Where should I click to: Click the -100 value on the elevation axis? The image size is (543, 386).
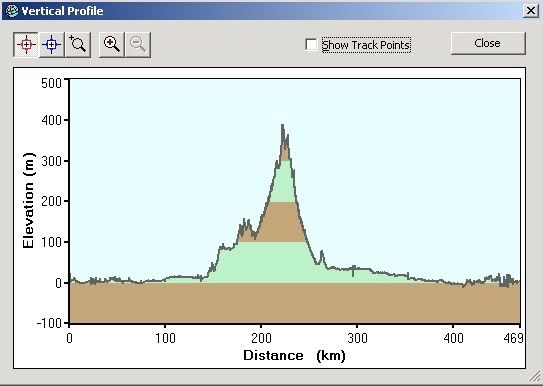[49, 323]
